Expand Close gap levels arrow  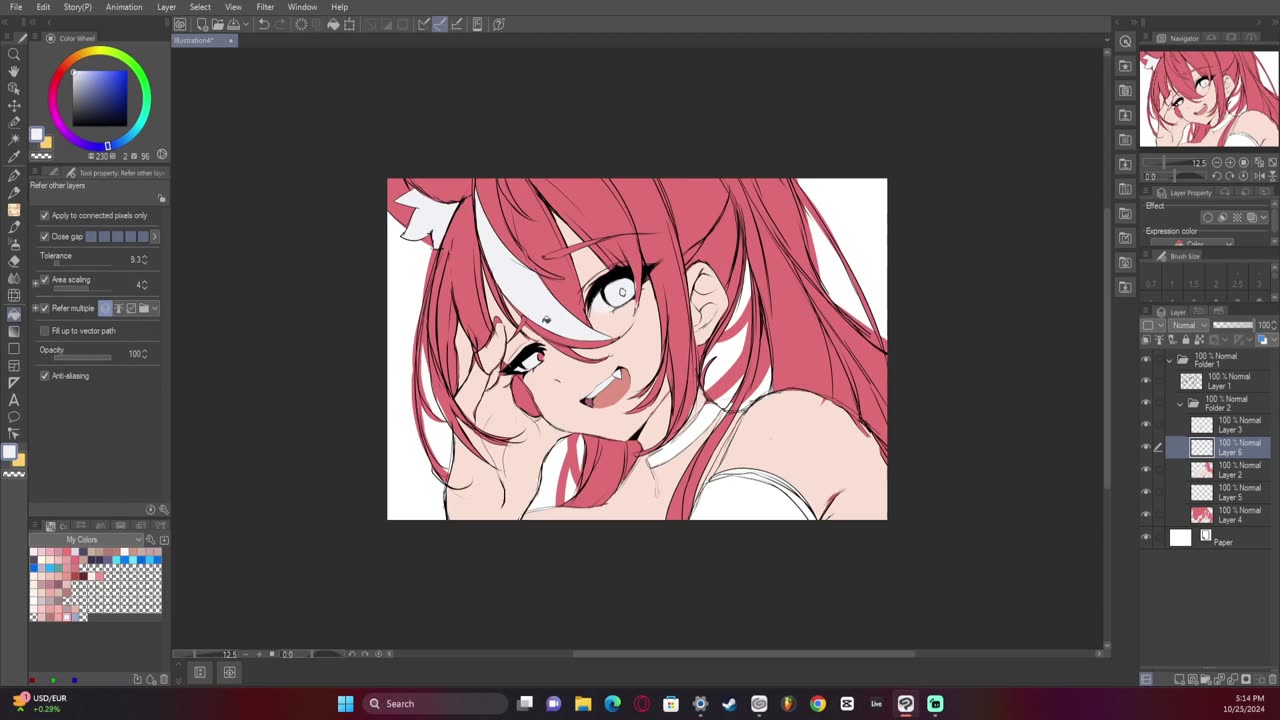(154, 236)
